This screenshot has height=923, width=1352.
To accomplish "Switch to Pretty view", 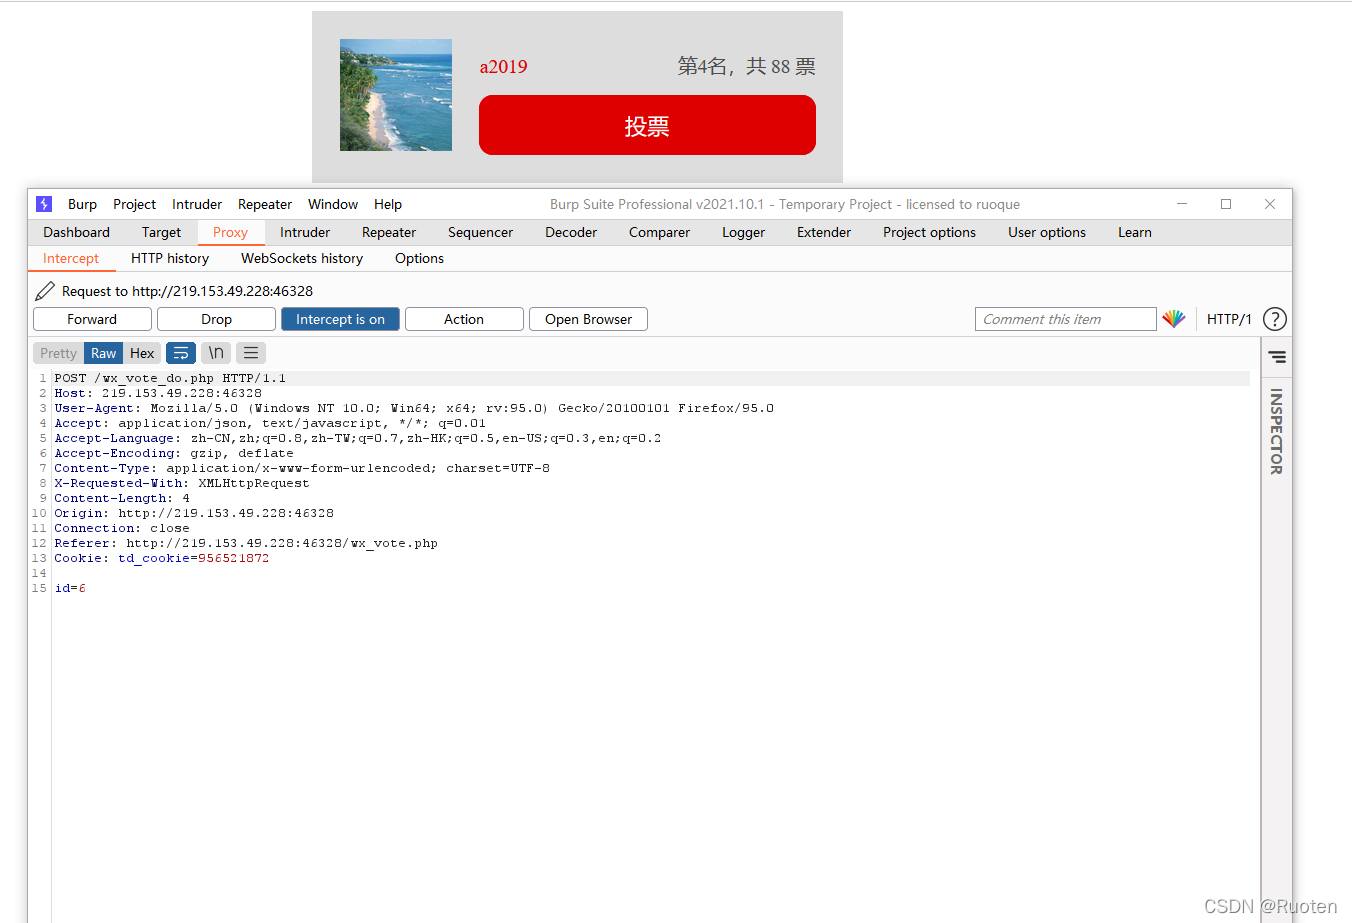I will click(58, 353).
